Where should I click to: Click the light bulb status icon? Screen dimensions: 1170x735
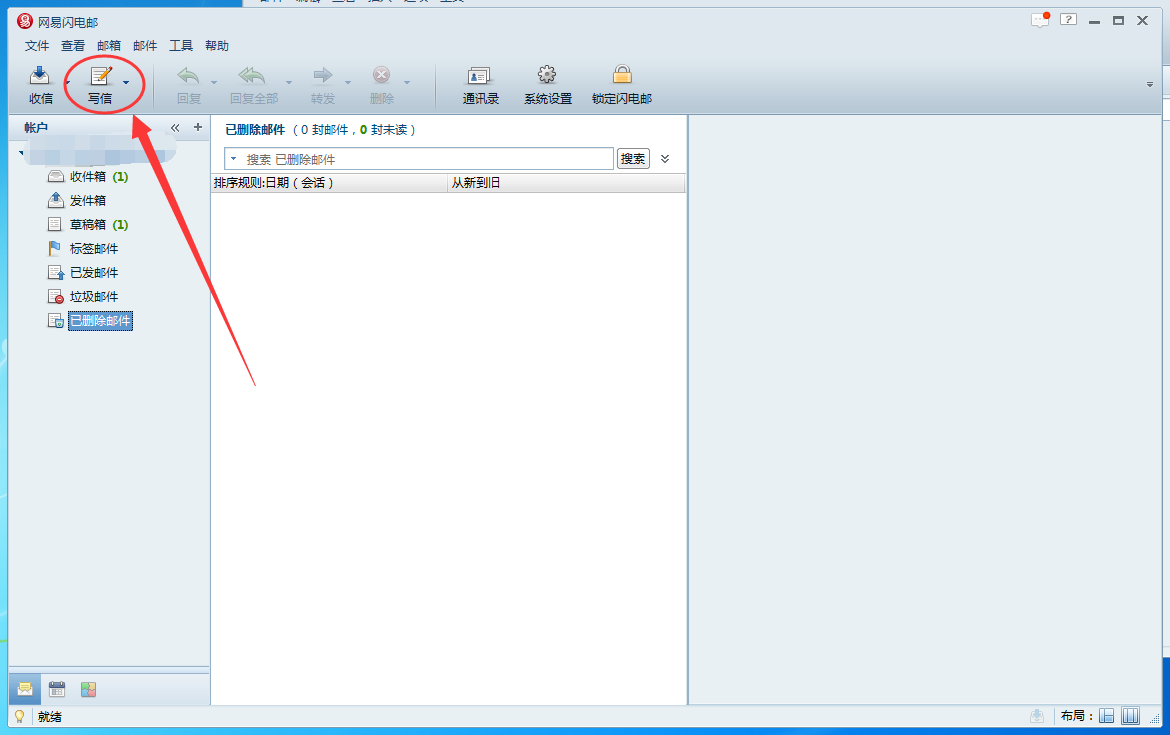click(x=20, y=716)
